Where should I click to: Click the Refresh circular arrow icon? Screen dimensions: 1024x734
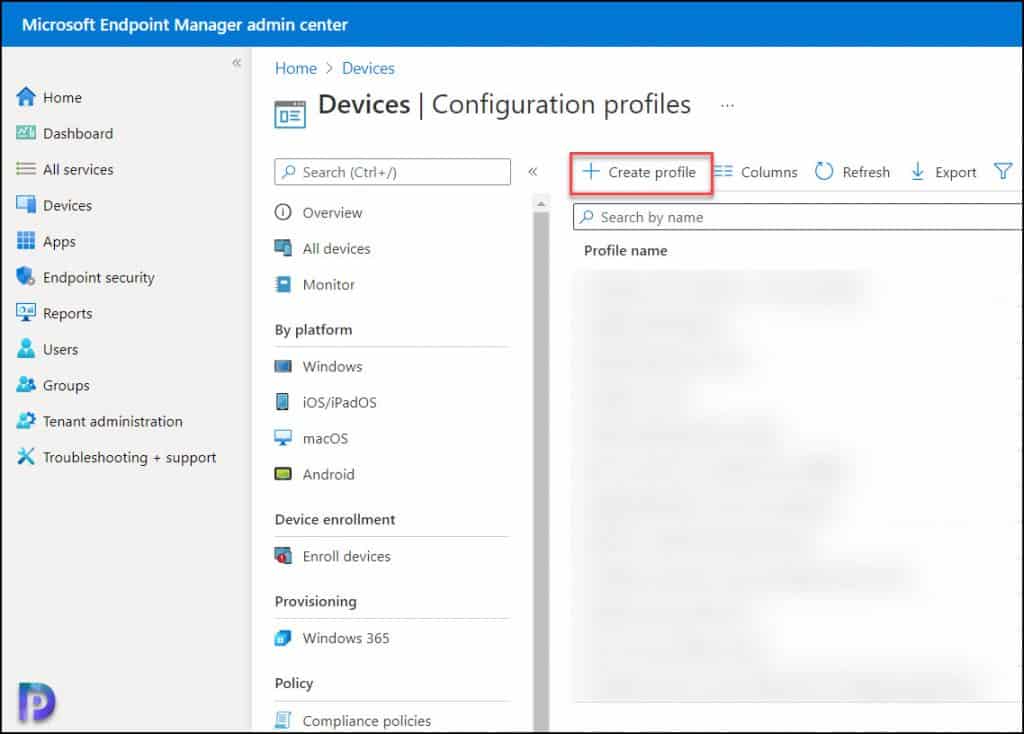[824, 171]
